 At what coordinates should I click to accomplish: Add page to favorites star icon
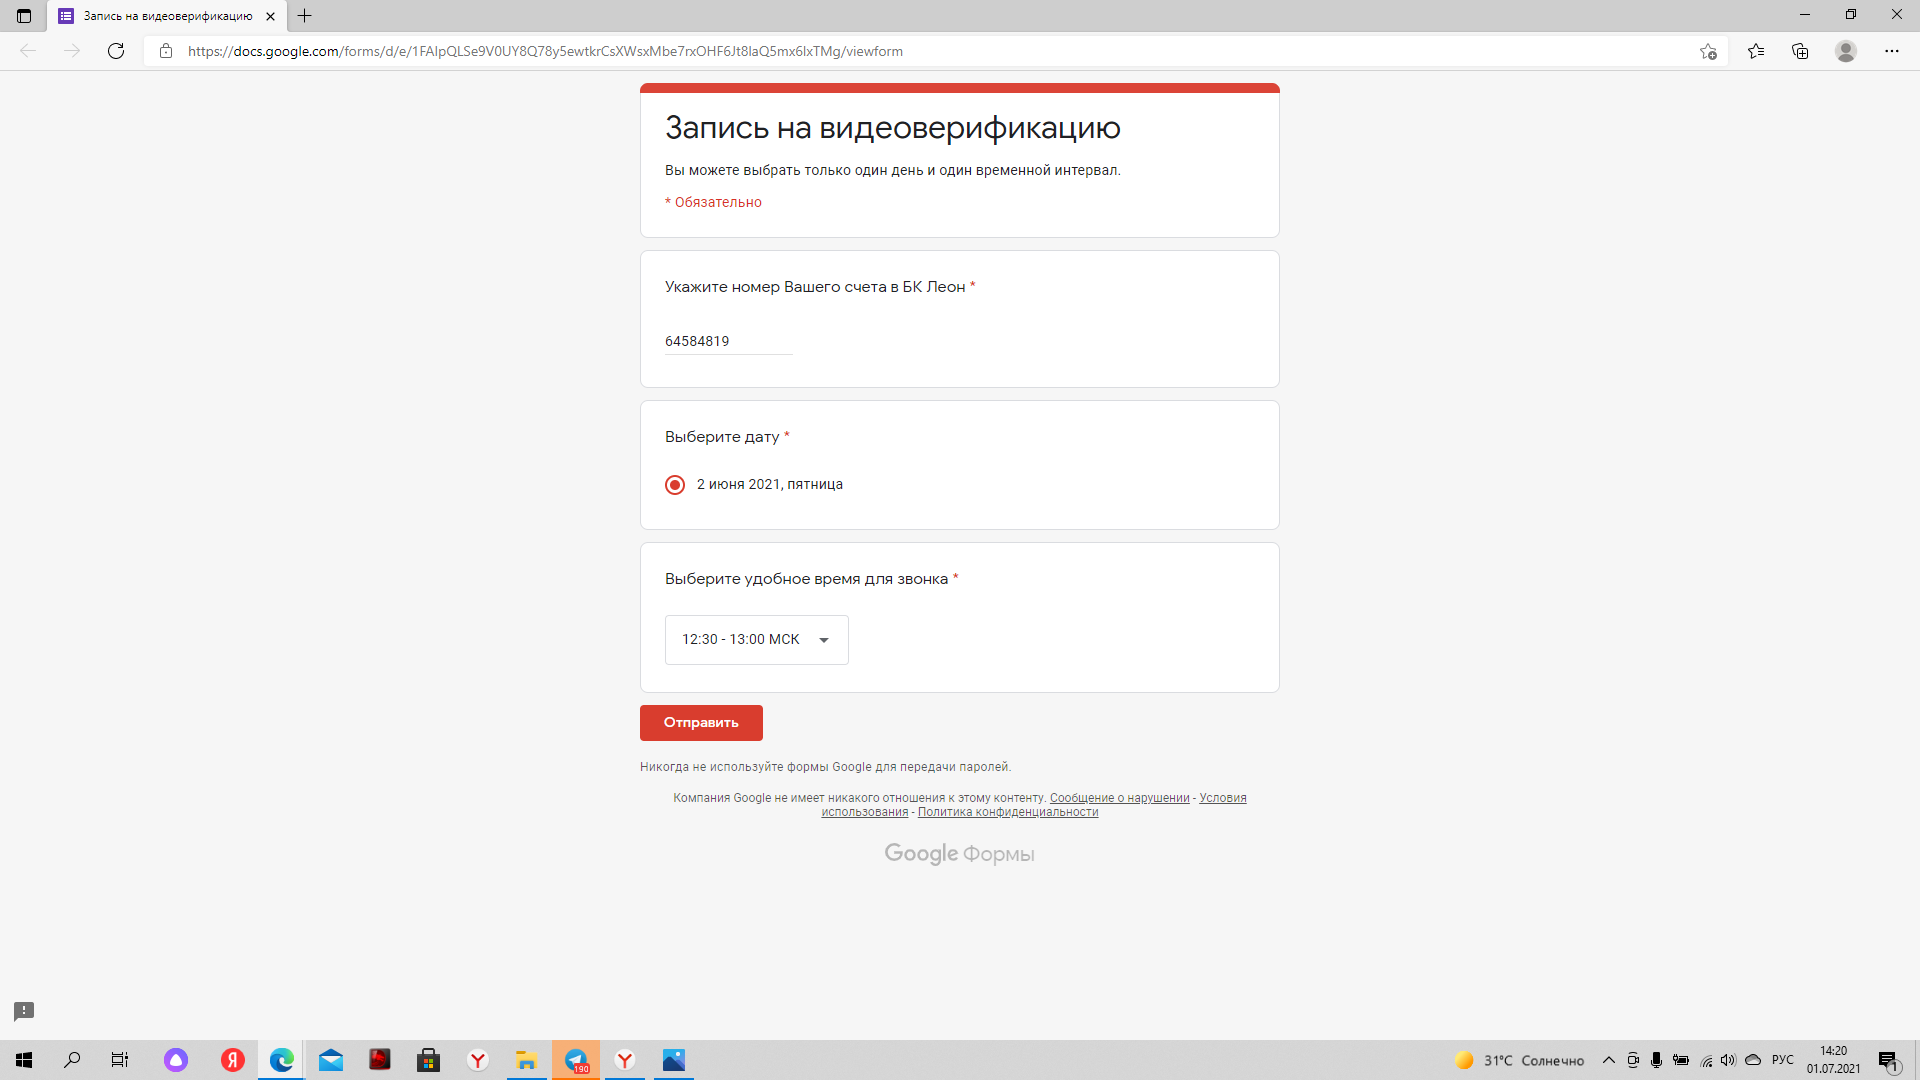(x=1708, y=51)
